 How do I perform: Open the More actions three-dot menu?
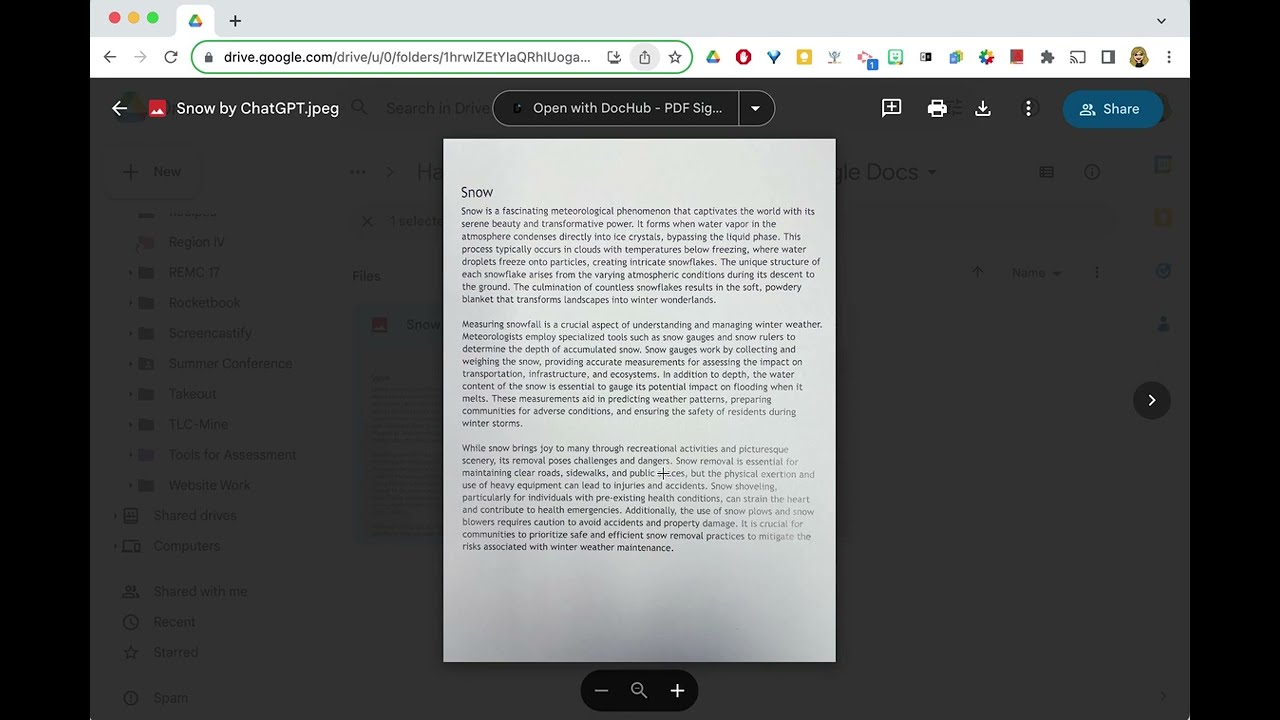1028,108
